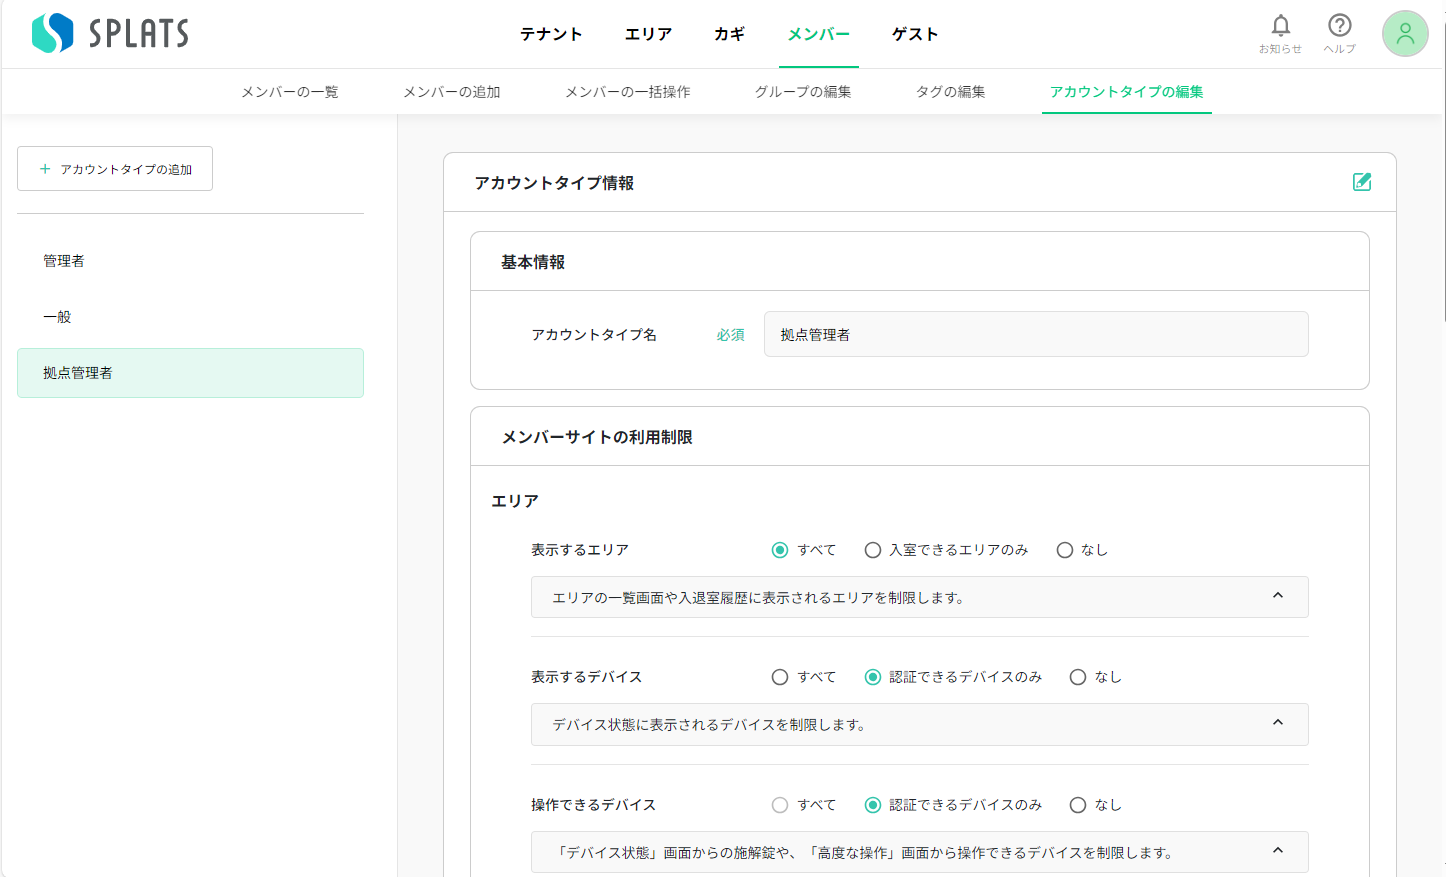Open the カギ menu
The width and height of the screenshot is (1446, 877).
tap(730, 34)
